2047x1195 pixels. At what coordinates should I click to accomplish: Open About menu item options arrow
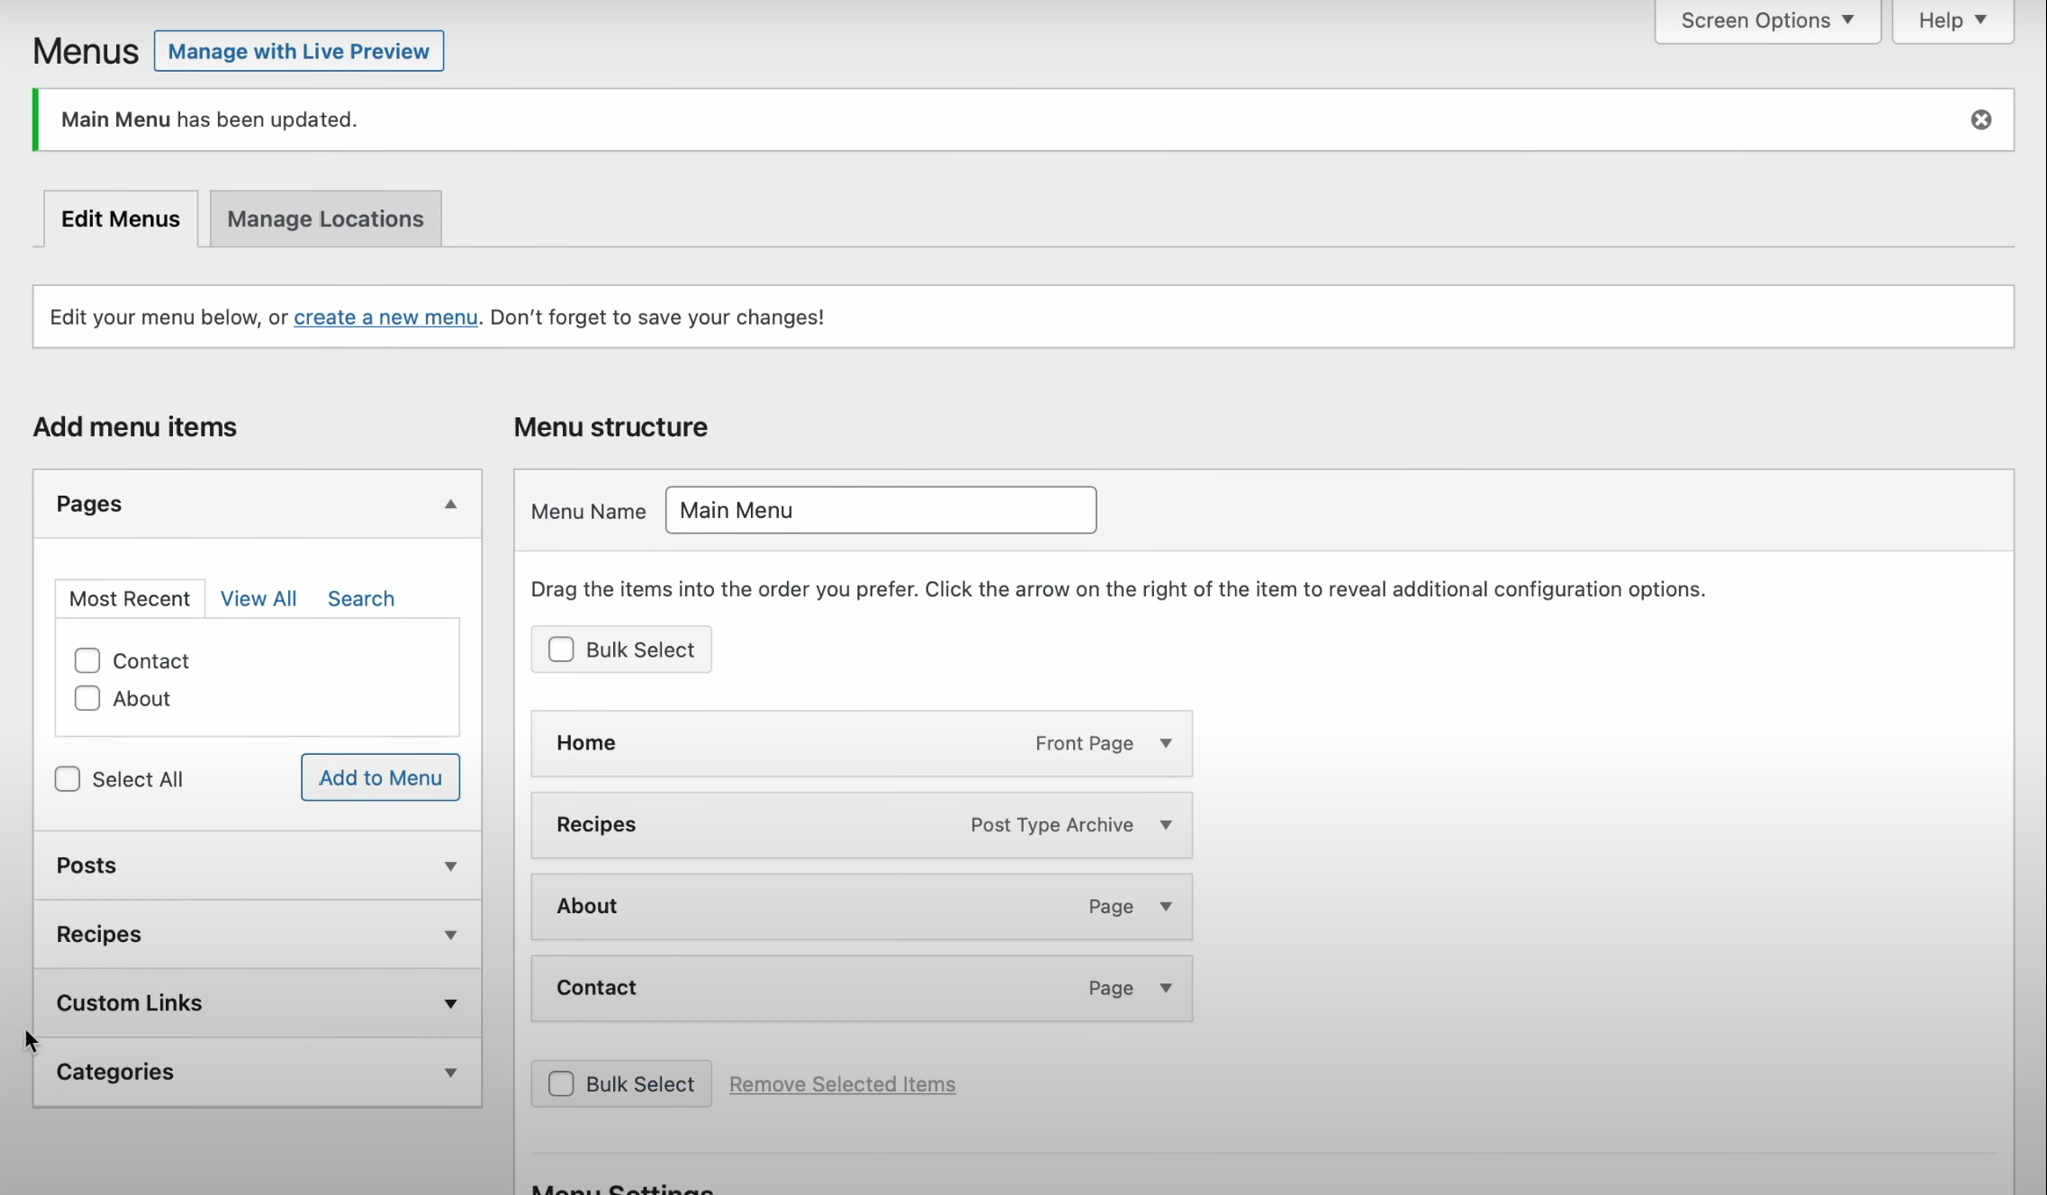tap(1165, 906)
